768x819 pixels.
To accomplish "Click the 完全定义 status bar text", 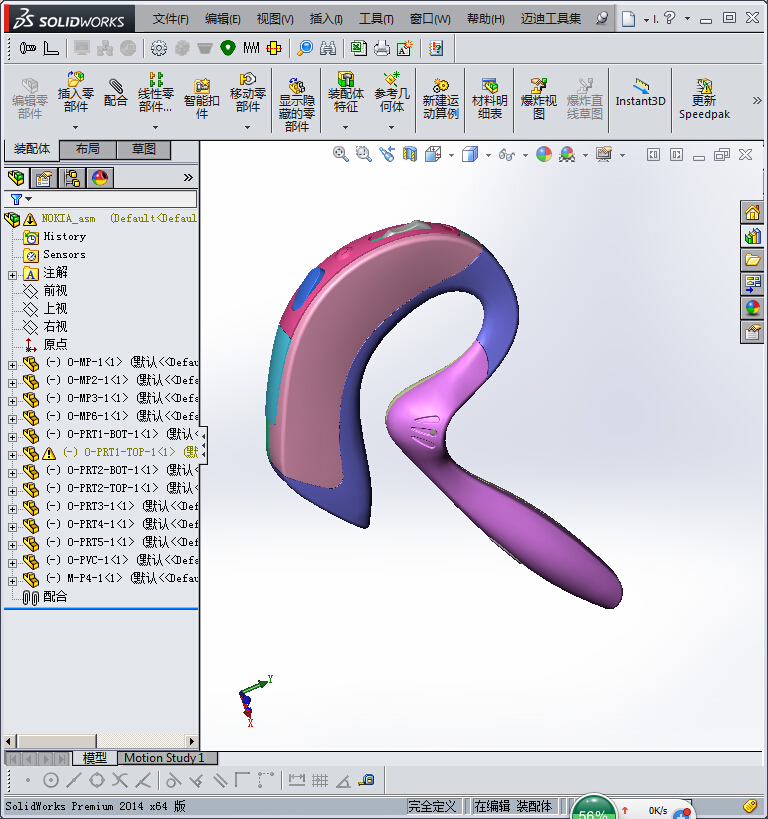I will point(432,806).
